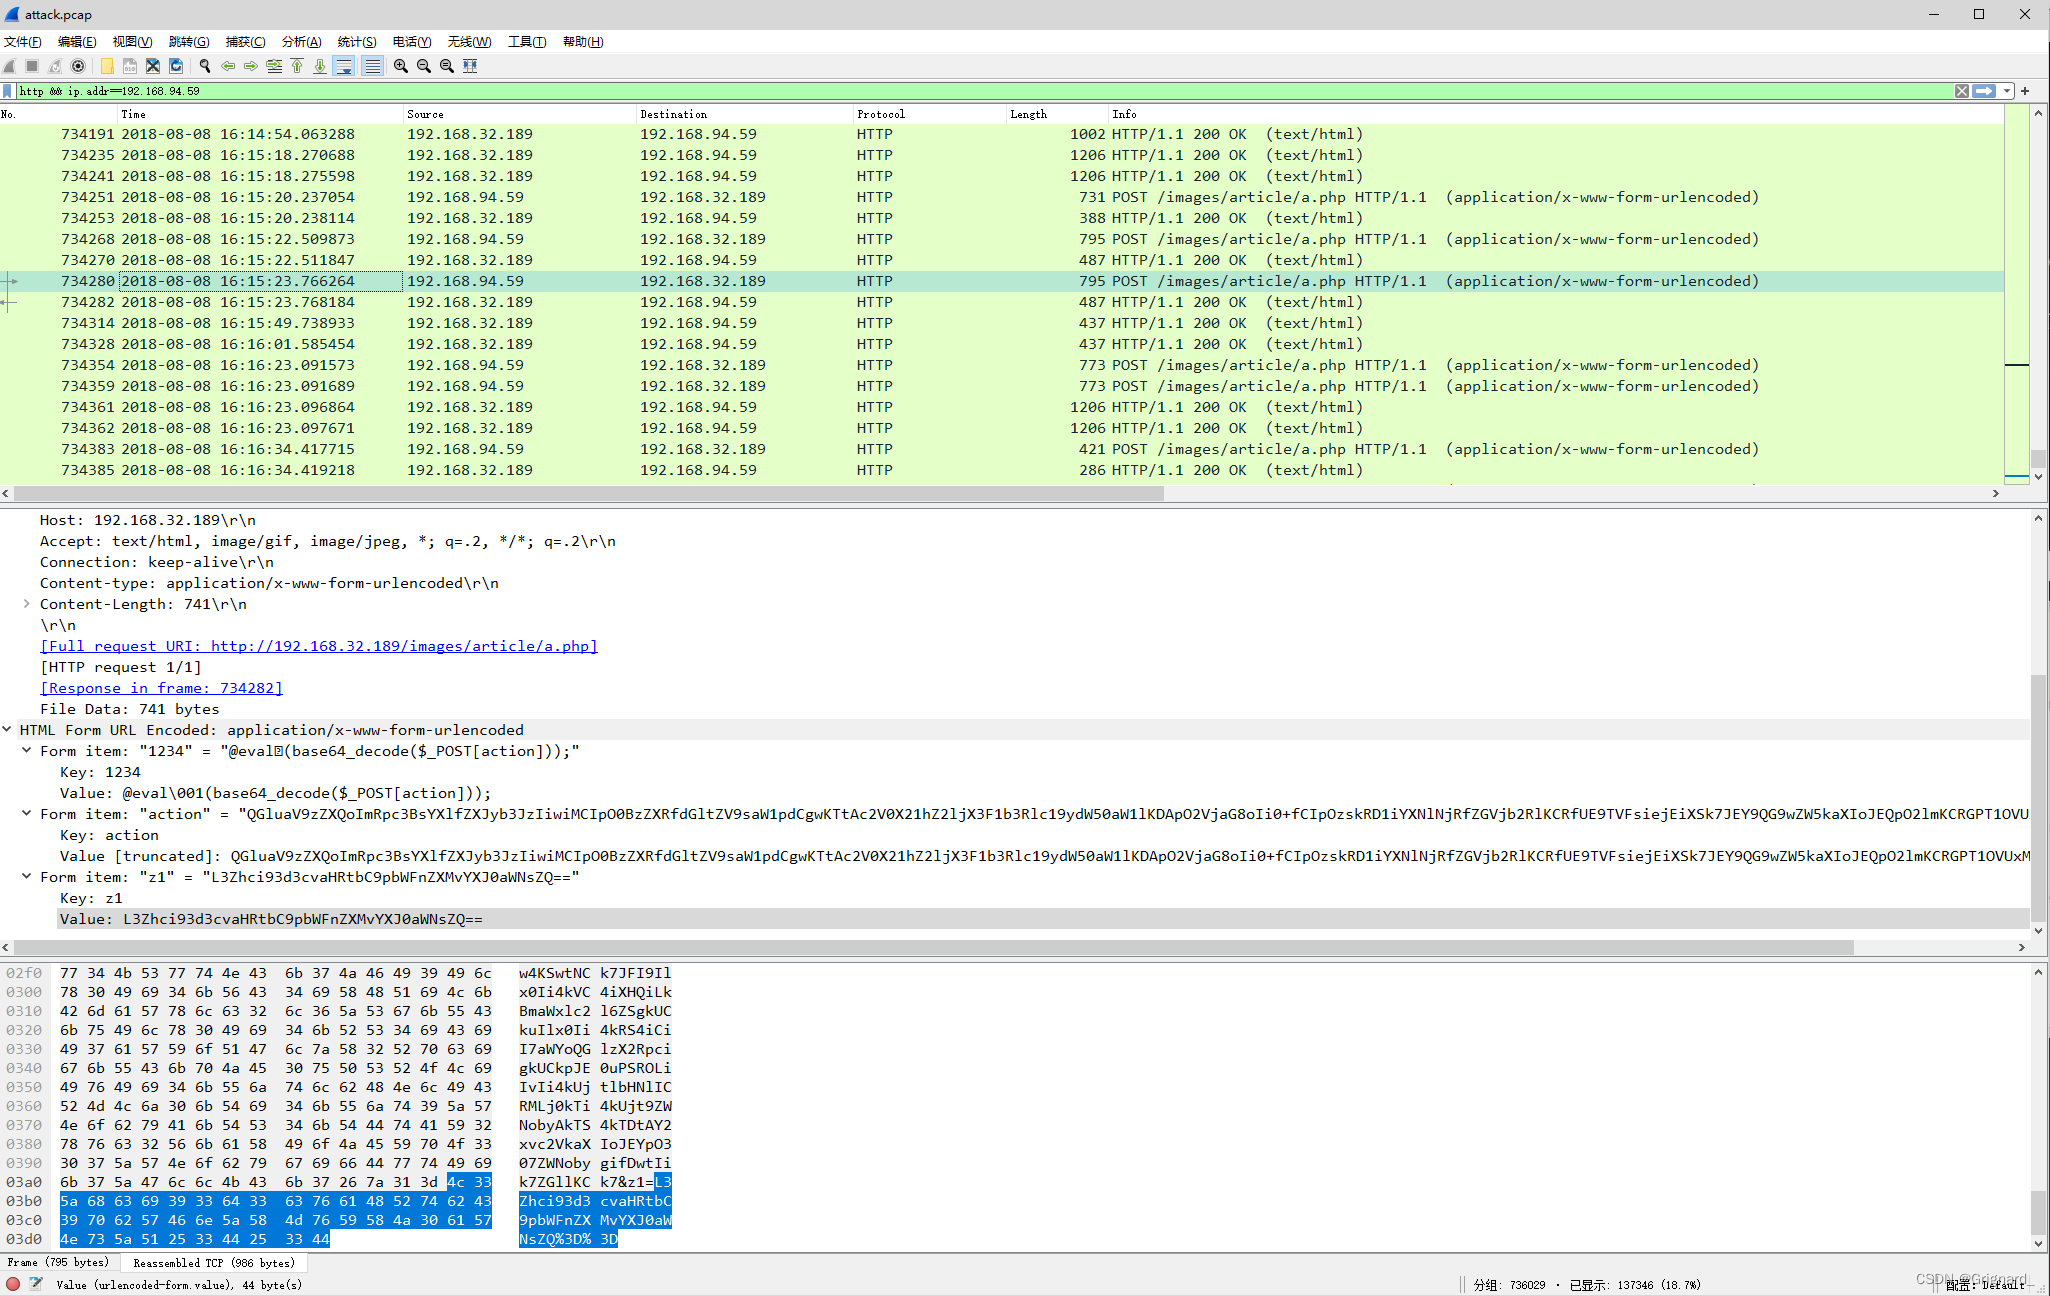Follow the Full request URI link
The width and height of the screenshot is (2050, 1296).
[319, 646]
